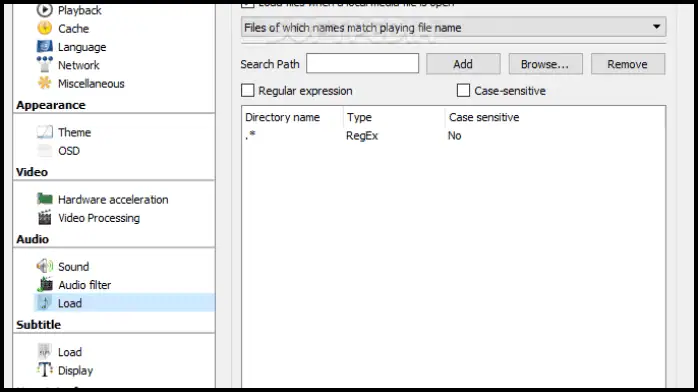
Task: Click the Add button
Action: click(x=463, y=64)
